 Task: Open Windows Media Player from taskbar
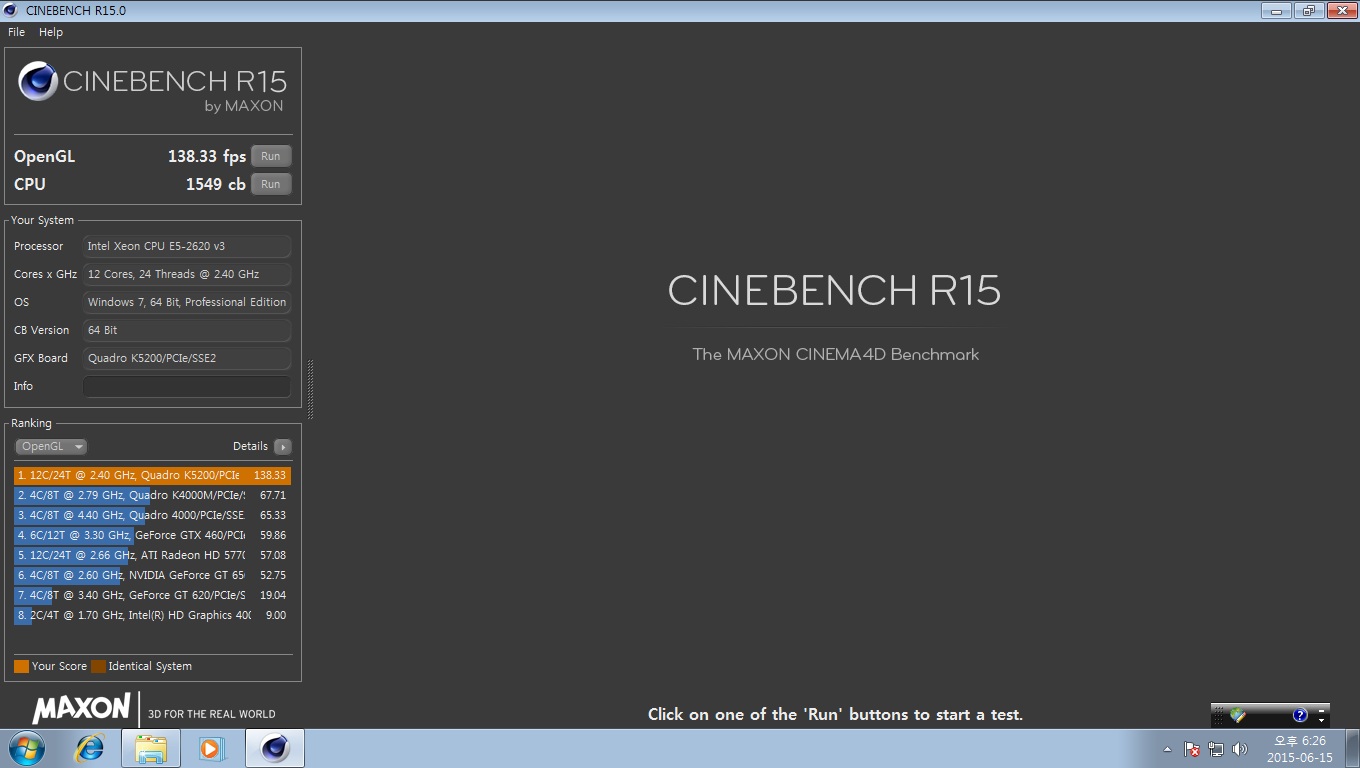tap(211, 748)
